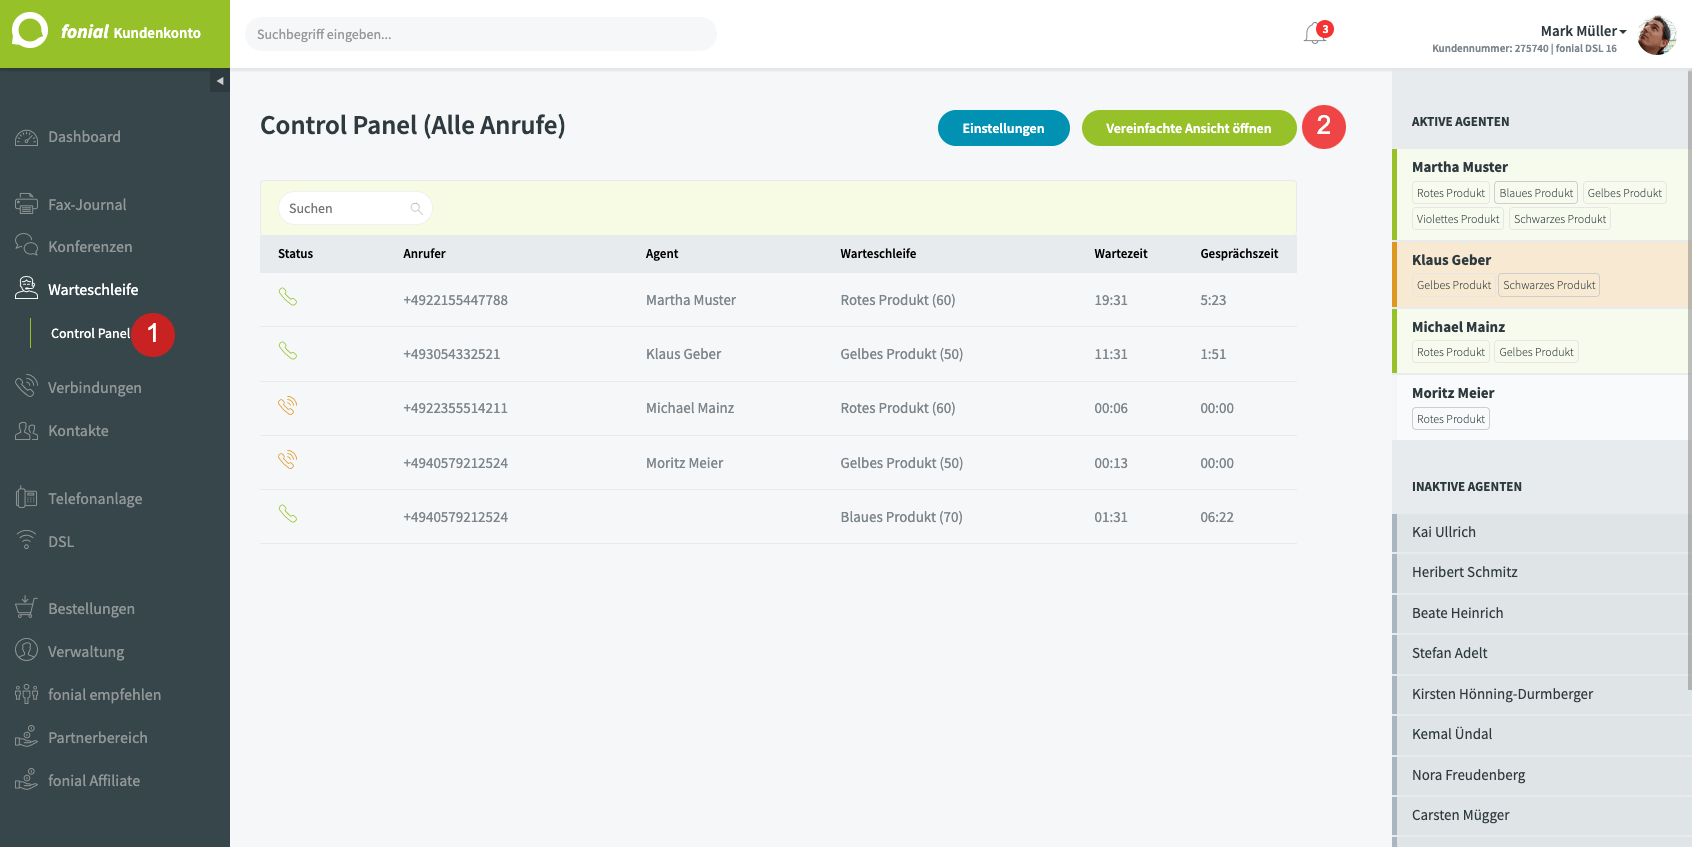Image resolution: width=1692 pixels, height=847 pixels.
Task: Click the Einstellungen button
Action: 1003,128
